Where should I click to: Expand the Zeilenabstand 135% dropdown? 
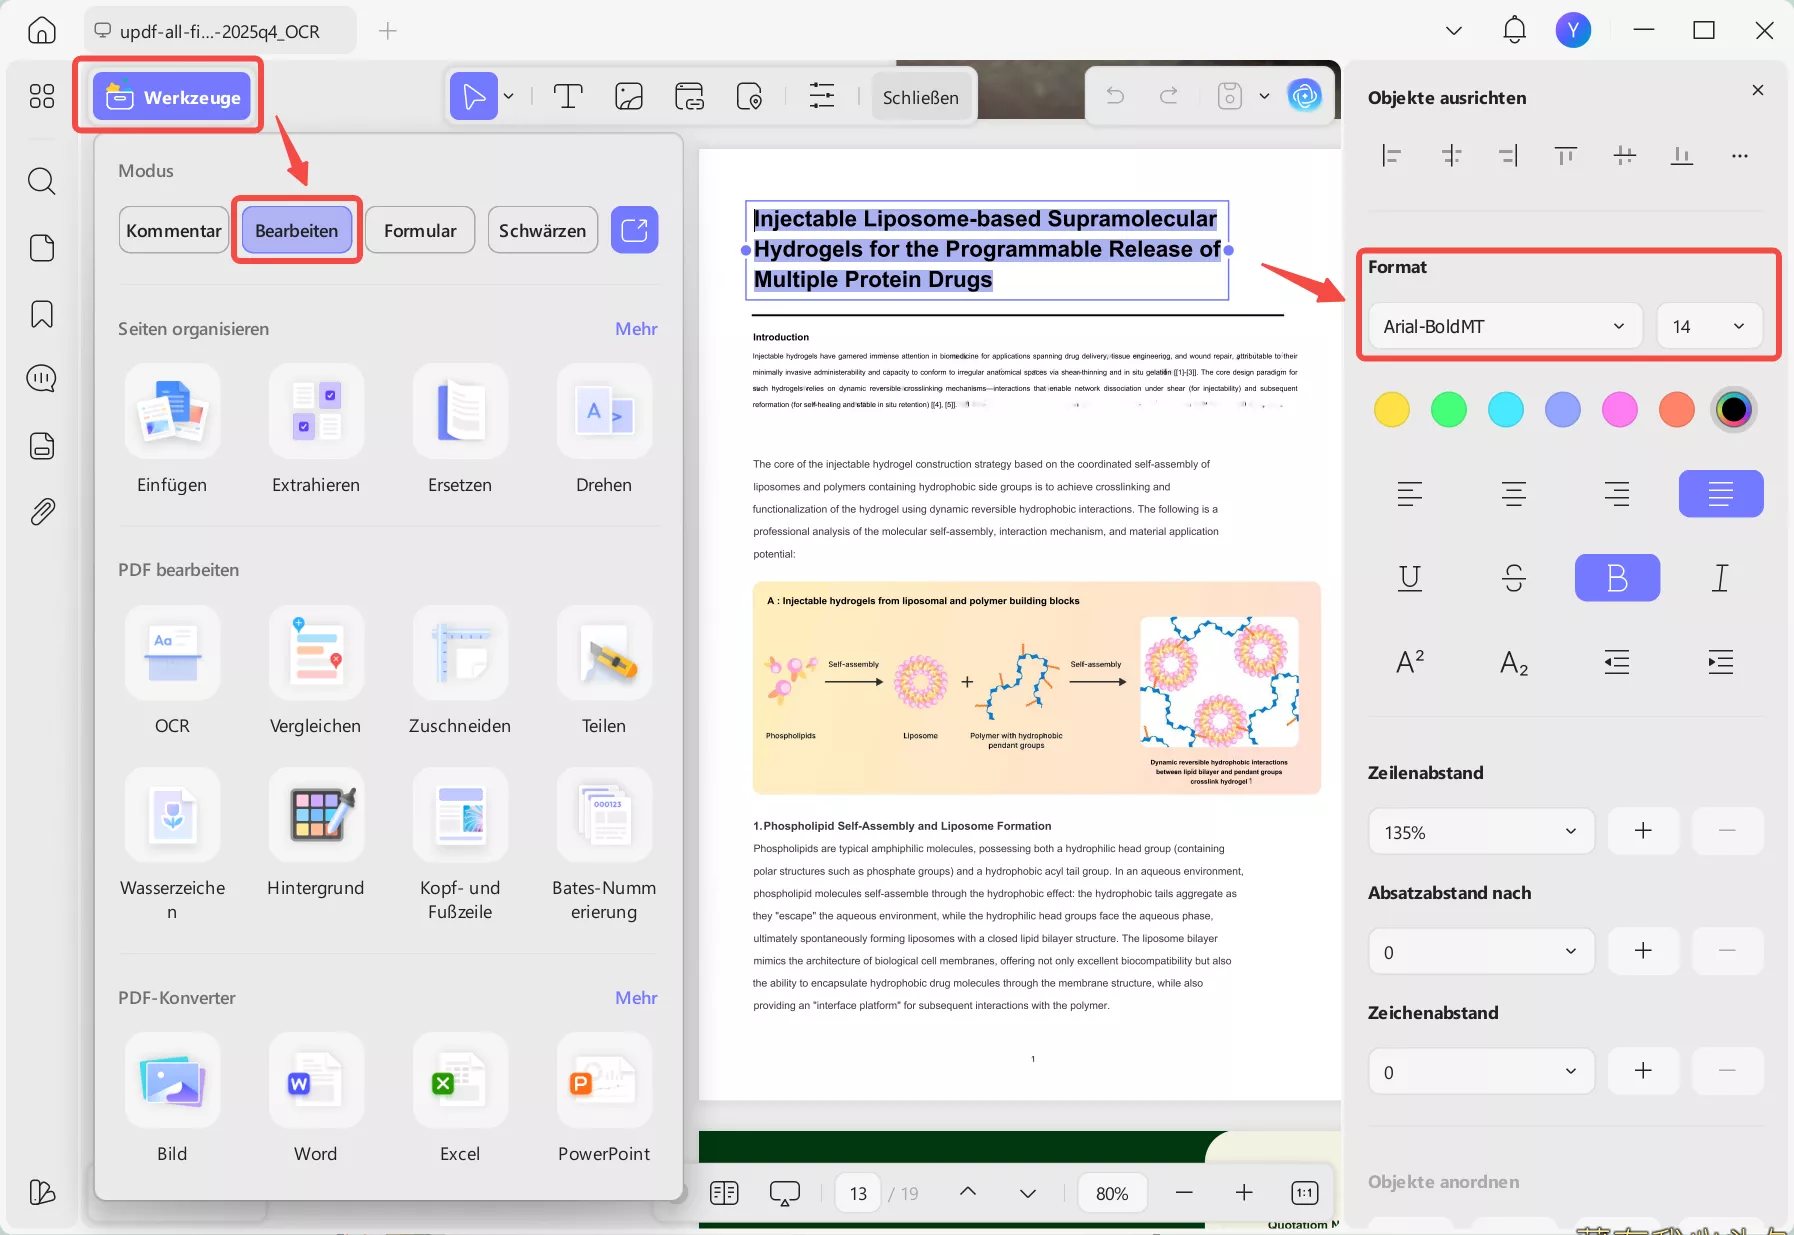1480,831
